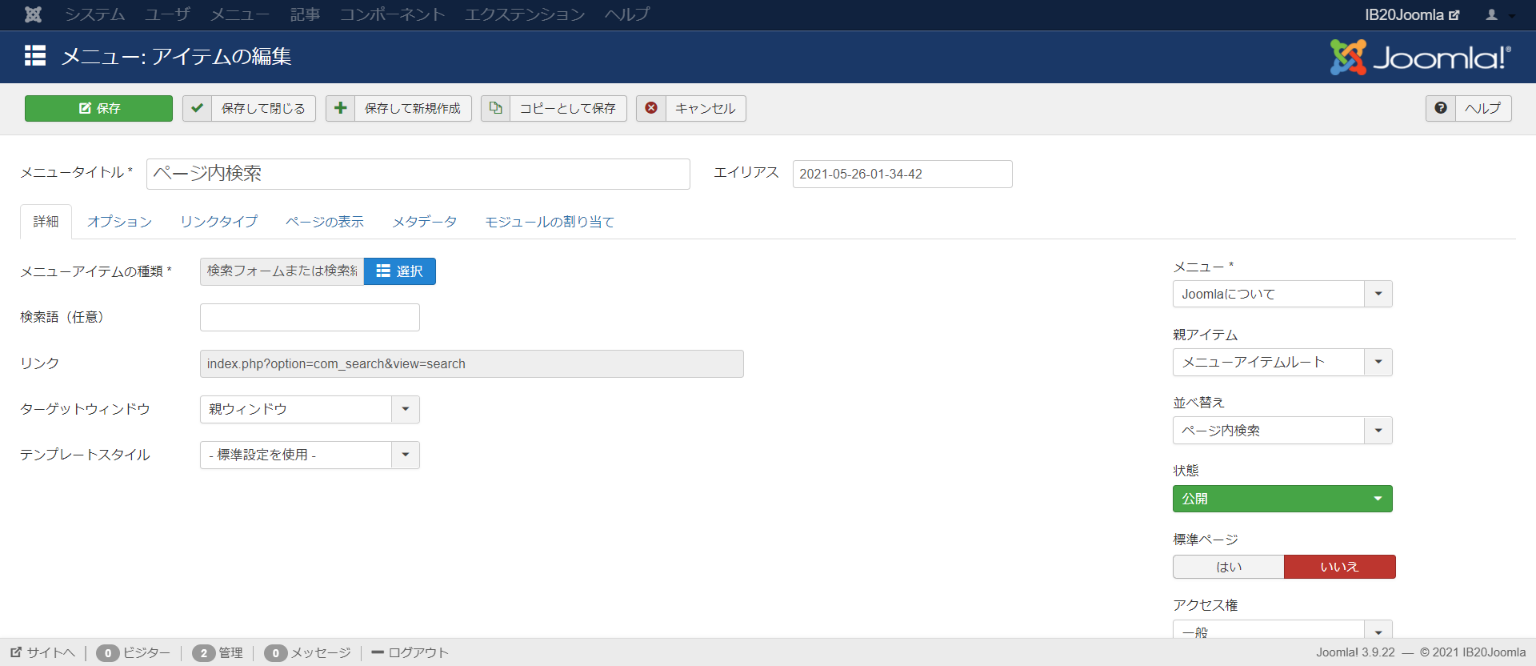This screenshot has height=666, width=1536.
Task: Open the ターゲットウィンドウ dropdown
Action: coord(309,409)
